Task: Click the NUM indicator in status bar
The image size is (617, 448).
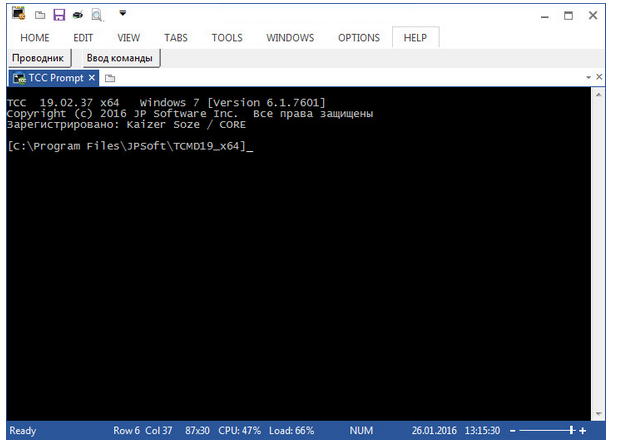Action: click(x=361, y=431)
